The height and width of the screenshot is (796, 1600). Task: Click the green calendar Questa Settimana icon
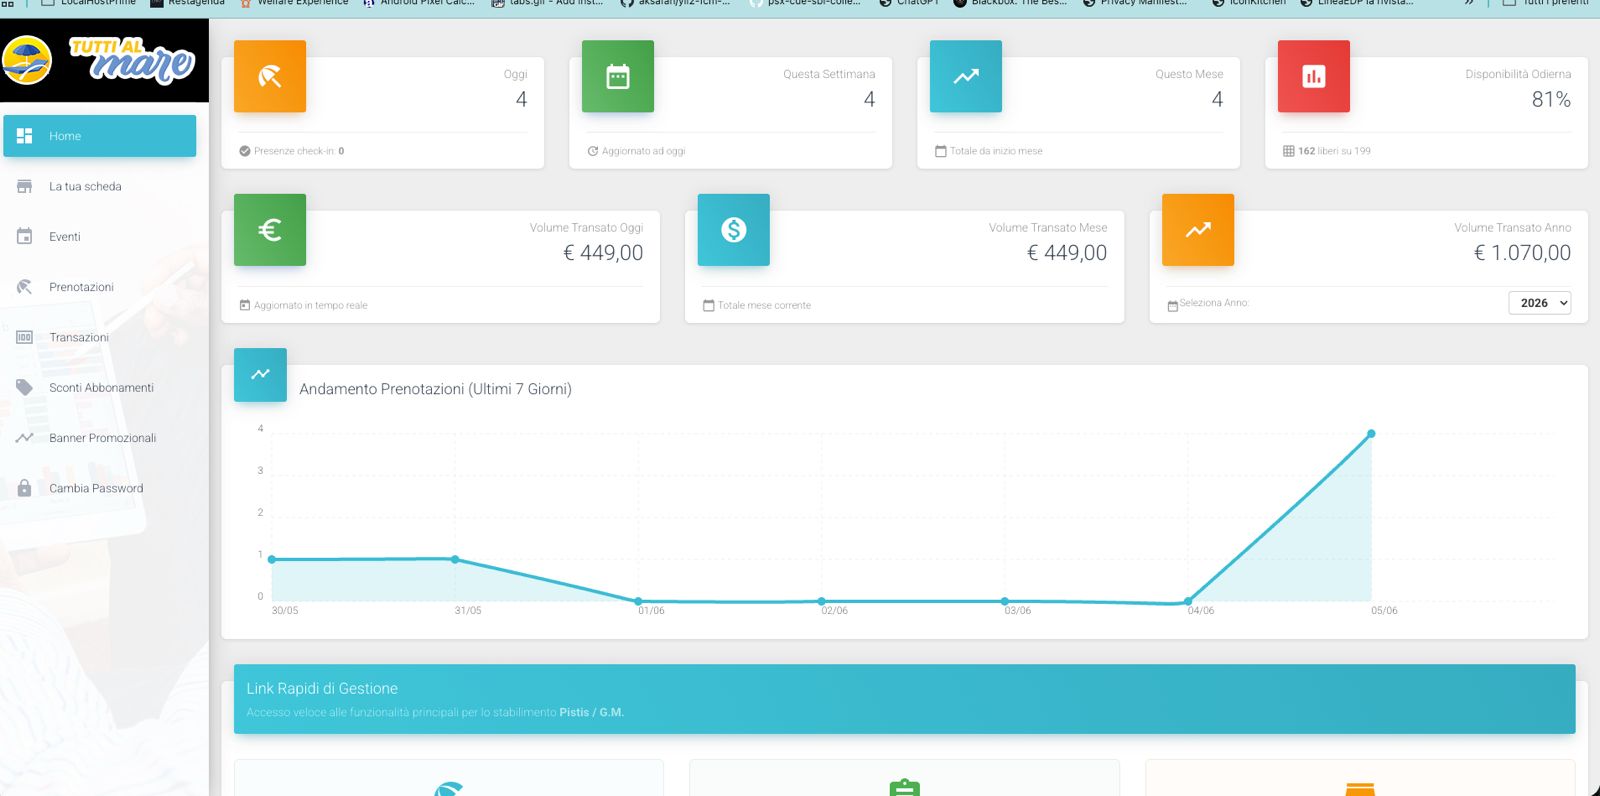pyautogui.click(x=618, y=76)
